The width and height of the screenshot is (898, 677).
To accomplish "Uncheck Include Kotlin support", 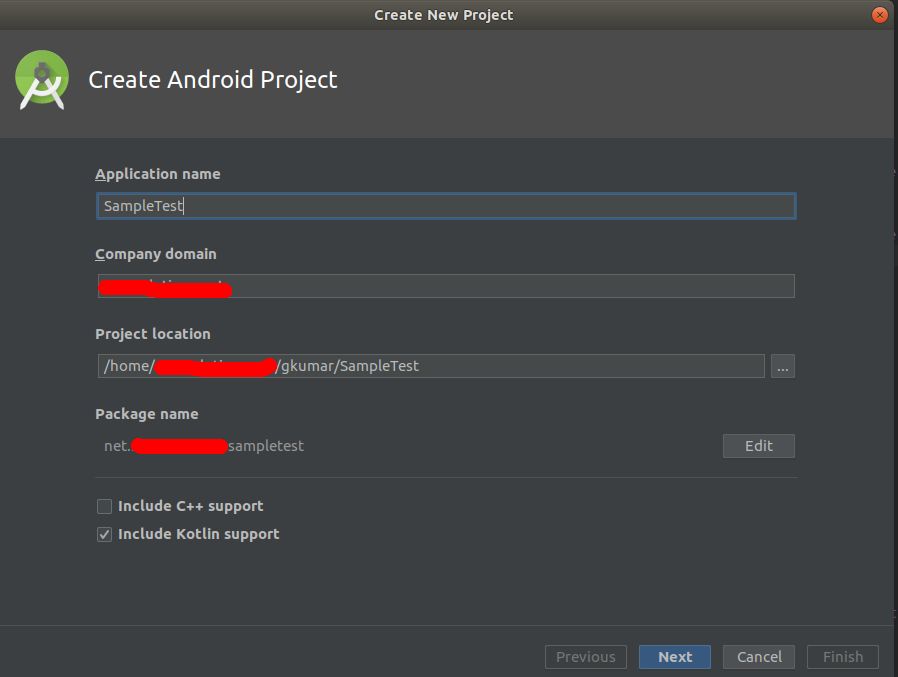I will click(x=104, y=534).
